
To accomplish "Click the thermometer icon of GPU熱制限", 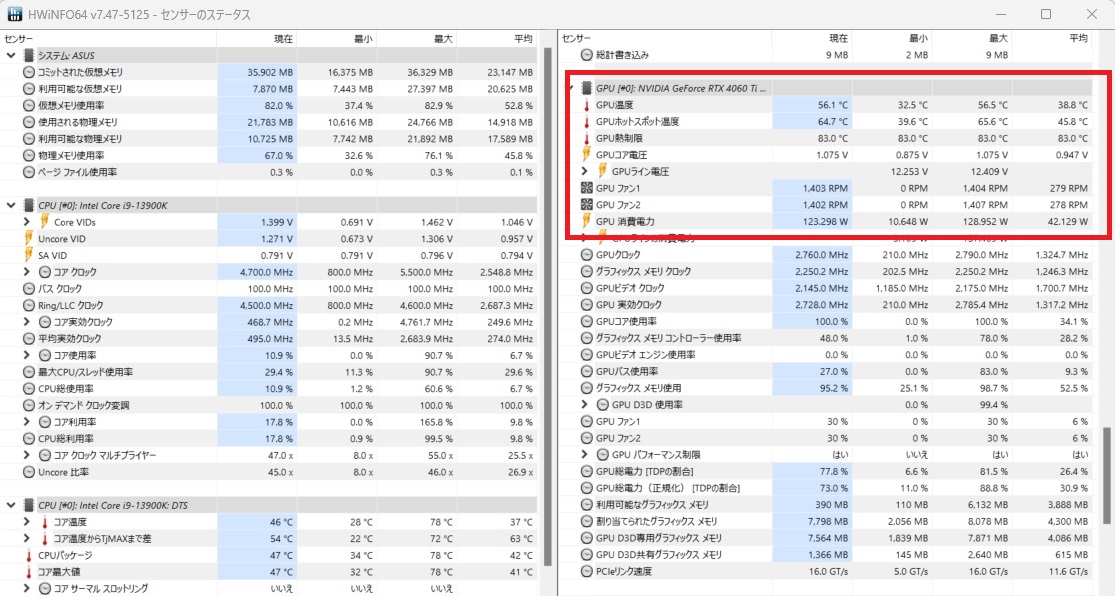I will point(587,138).
